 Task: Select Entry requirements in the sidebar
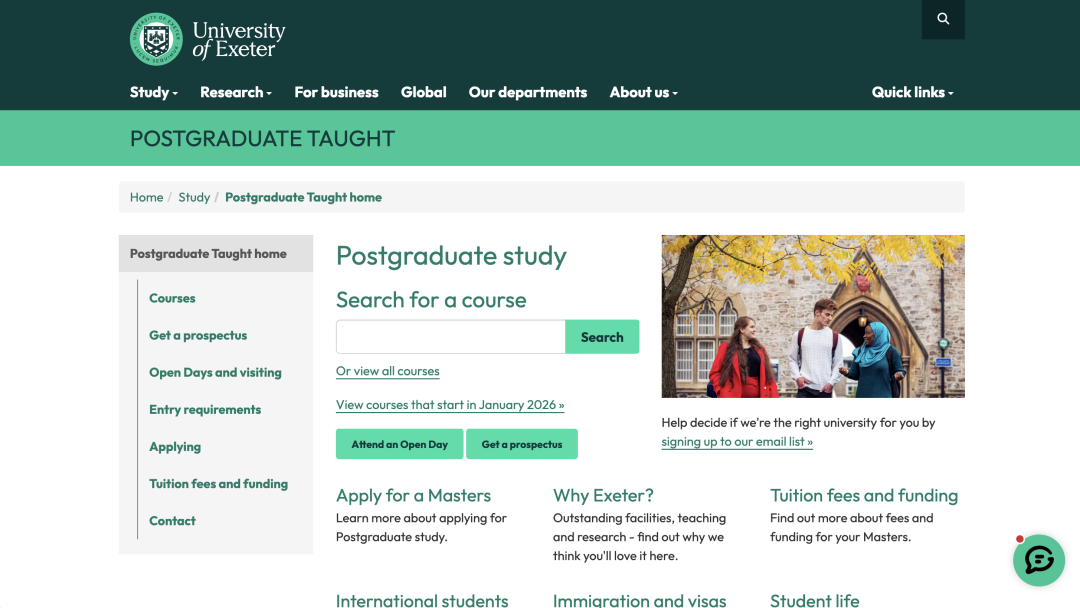point(205,410)
